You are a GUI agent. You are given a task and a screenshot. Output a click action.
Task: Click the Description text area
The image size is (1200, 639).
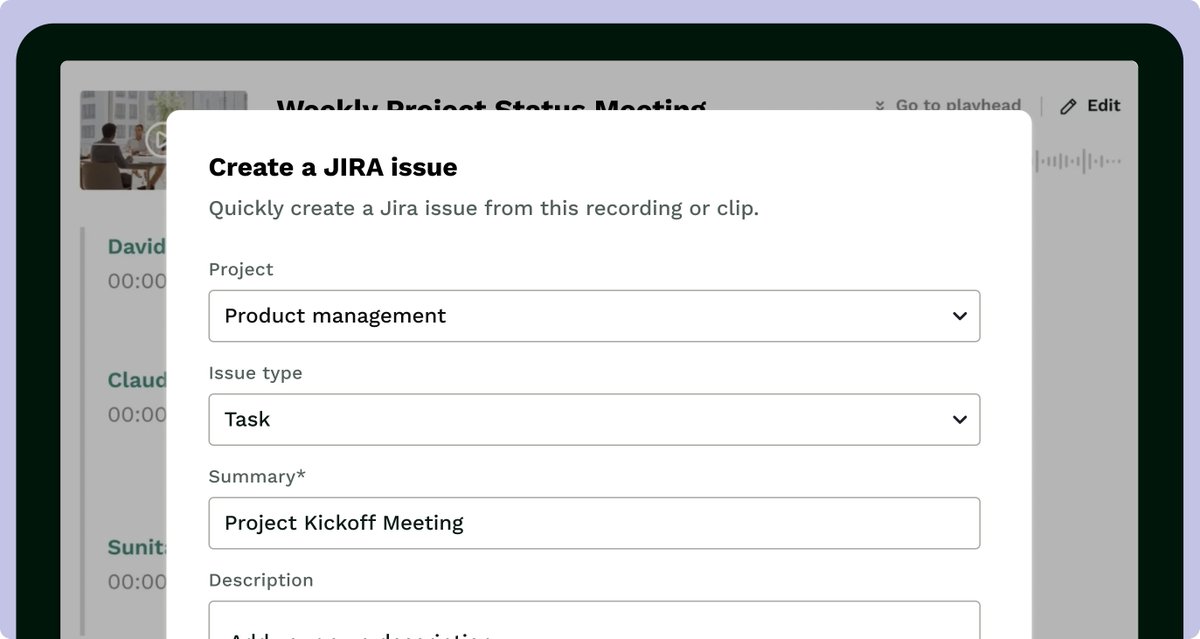pyautogui.click(x=594, y=620)
